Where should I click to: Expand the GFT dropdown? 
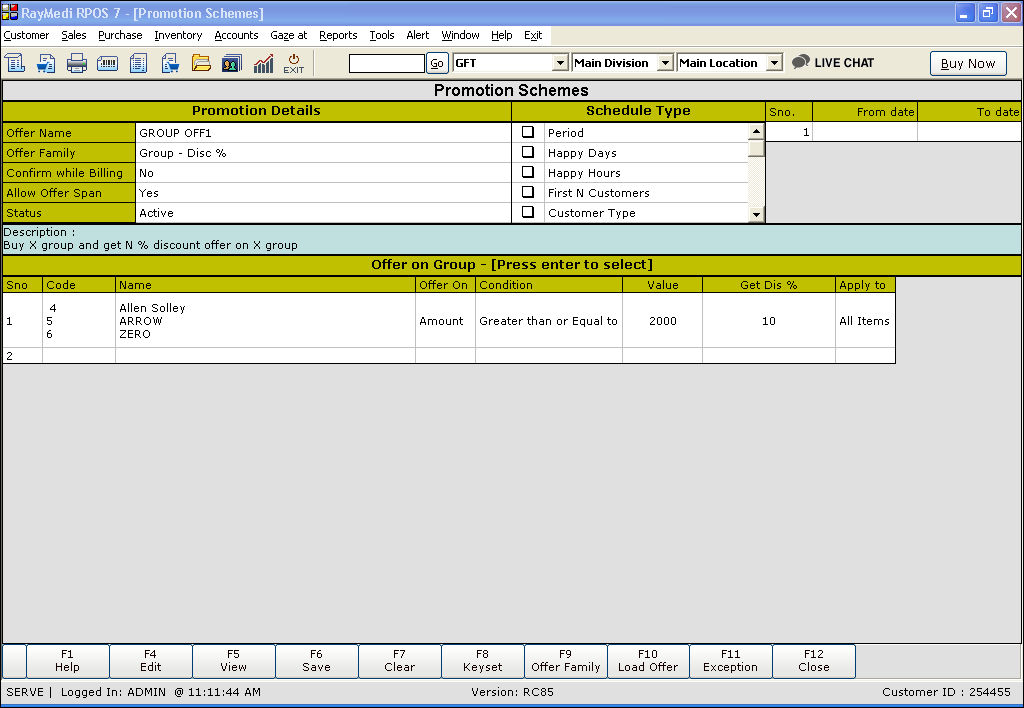pyautogui.click(x=560, y=63)
